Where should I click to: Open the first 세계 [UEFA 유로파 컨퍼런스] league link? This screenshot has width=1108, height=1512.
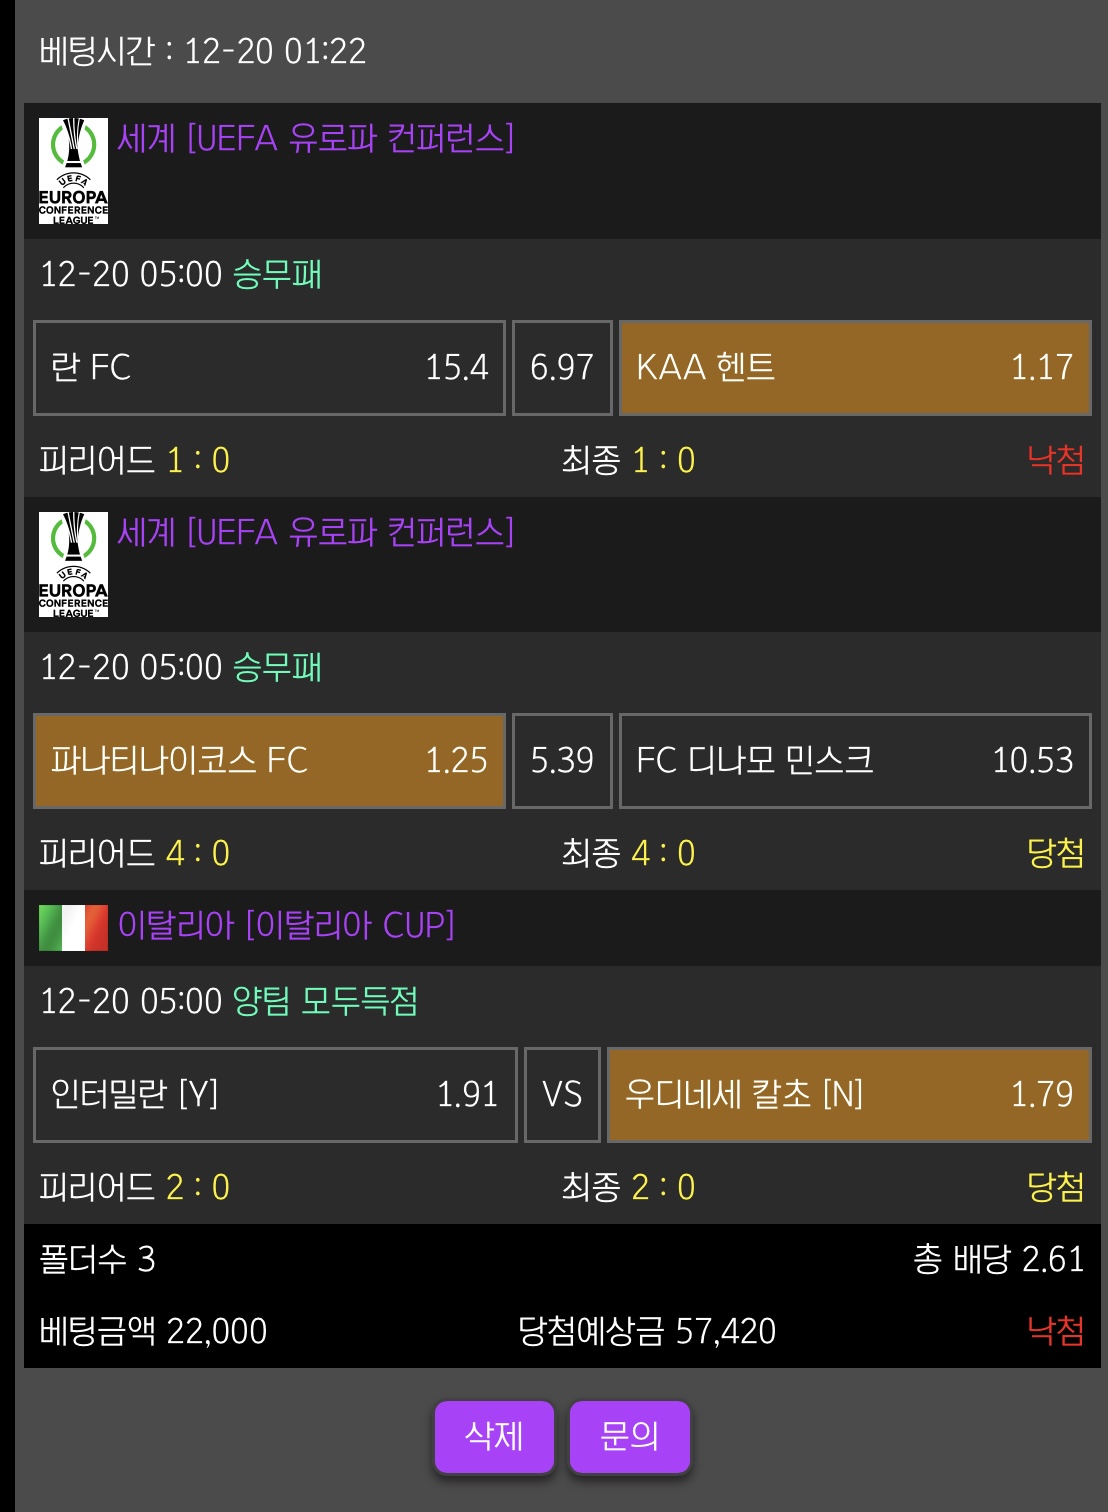point(315,138)
